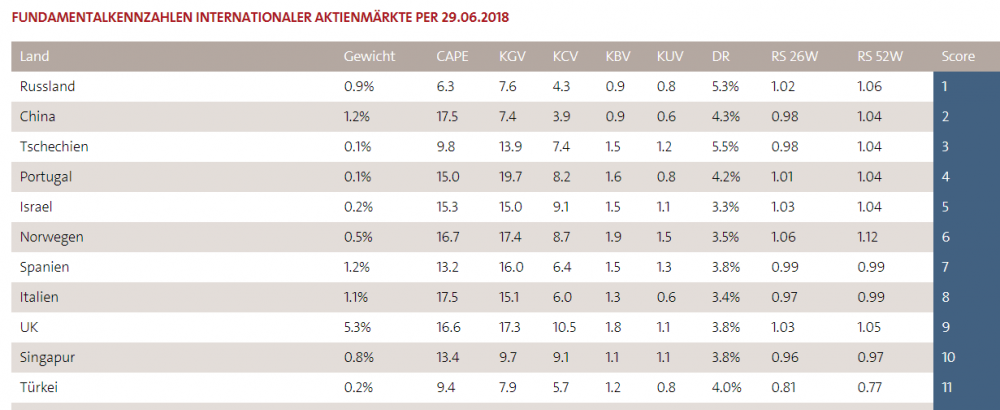Select the Score column header
The width and height of the screenshot is (1000, 410).
tap(958, 57)
